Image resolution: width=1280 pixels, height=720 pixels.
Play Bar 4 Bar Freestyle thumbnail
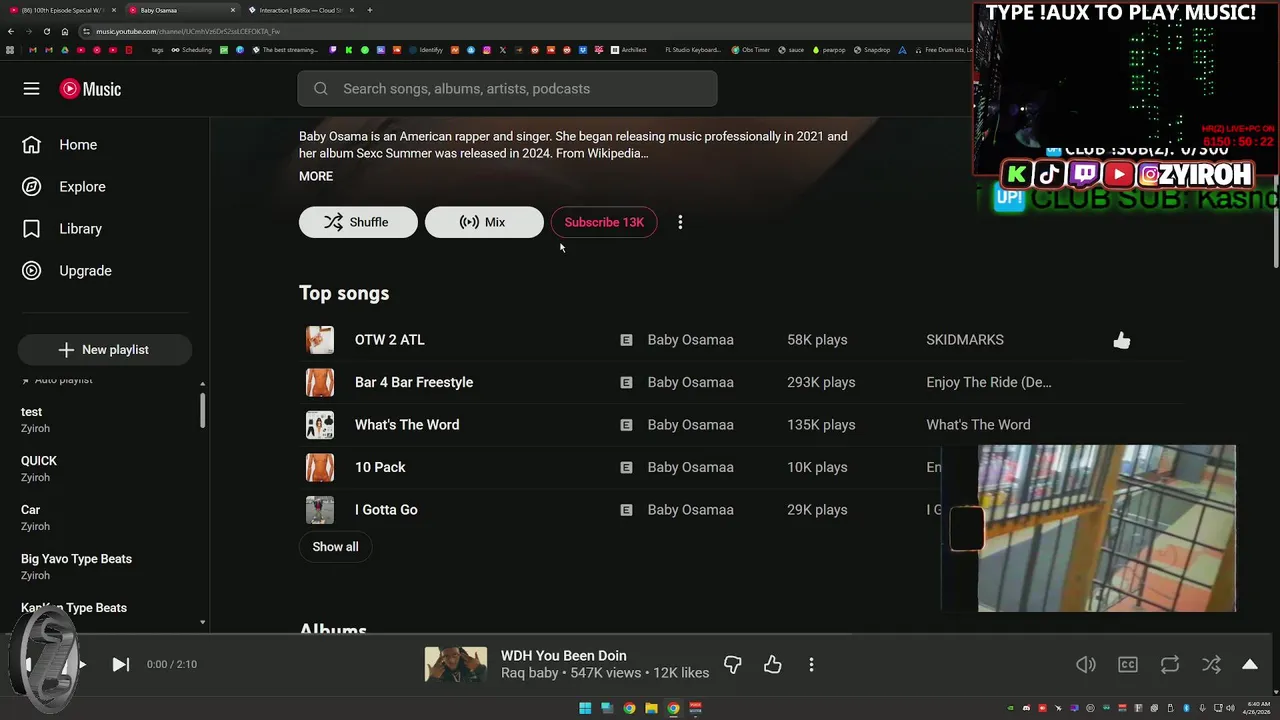tap(320, 382)
